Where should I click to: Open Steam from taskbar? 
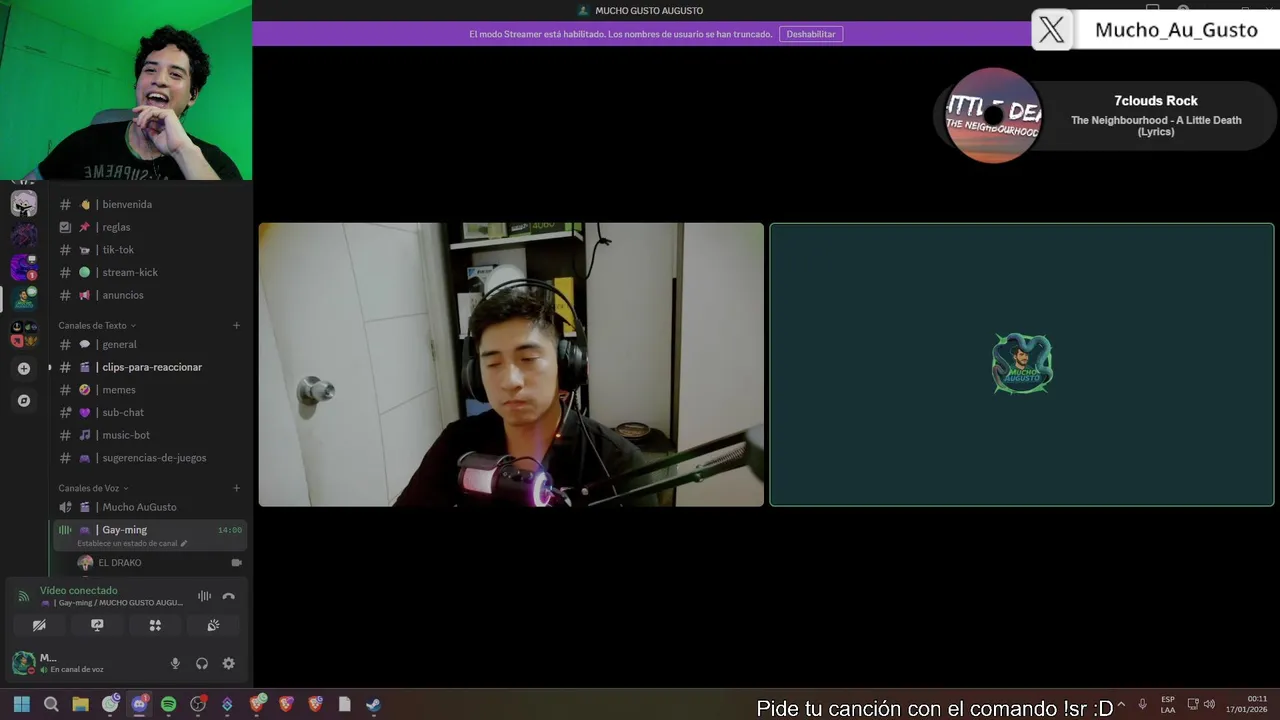pos(373,704)
